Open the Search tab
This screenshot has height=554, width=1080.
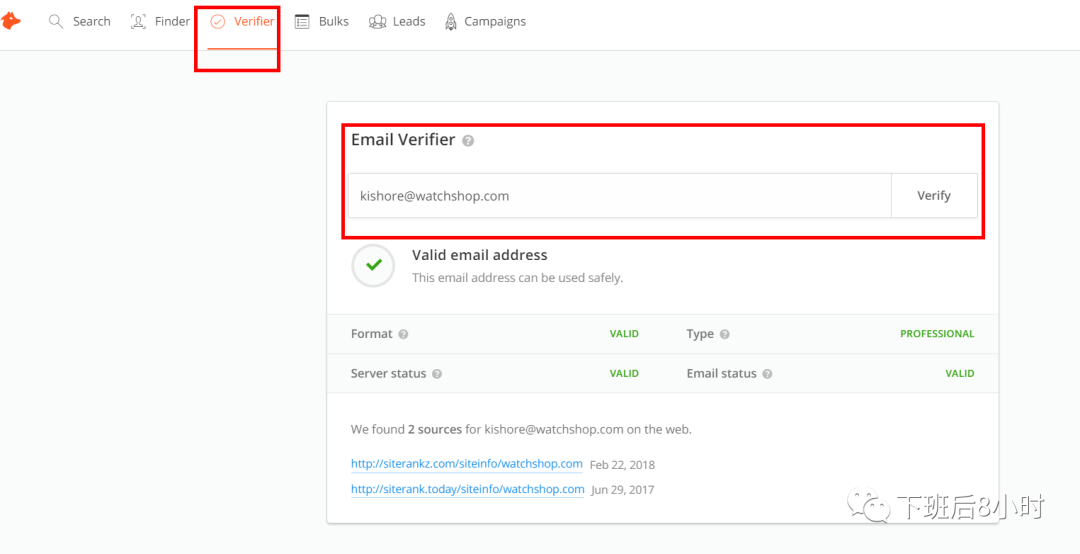[x=91, y=21]
